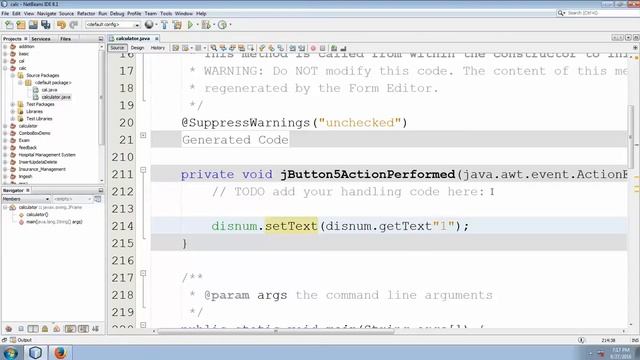
Task: Select cal.java in Projects tree
Action: point(49,90)
